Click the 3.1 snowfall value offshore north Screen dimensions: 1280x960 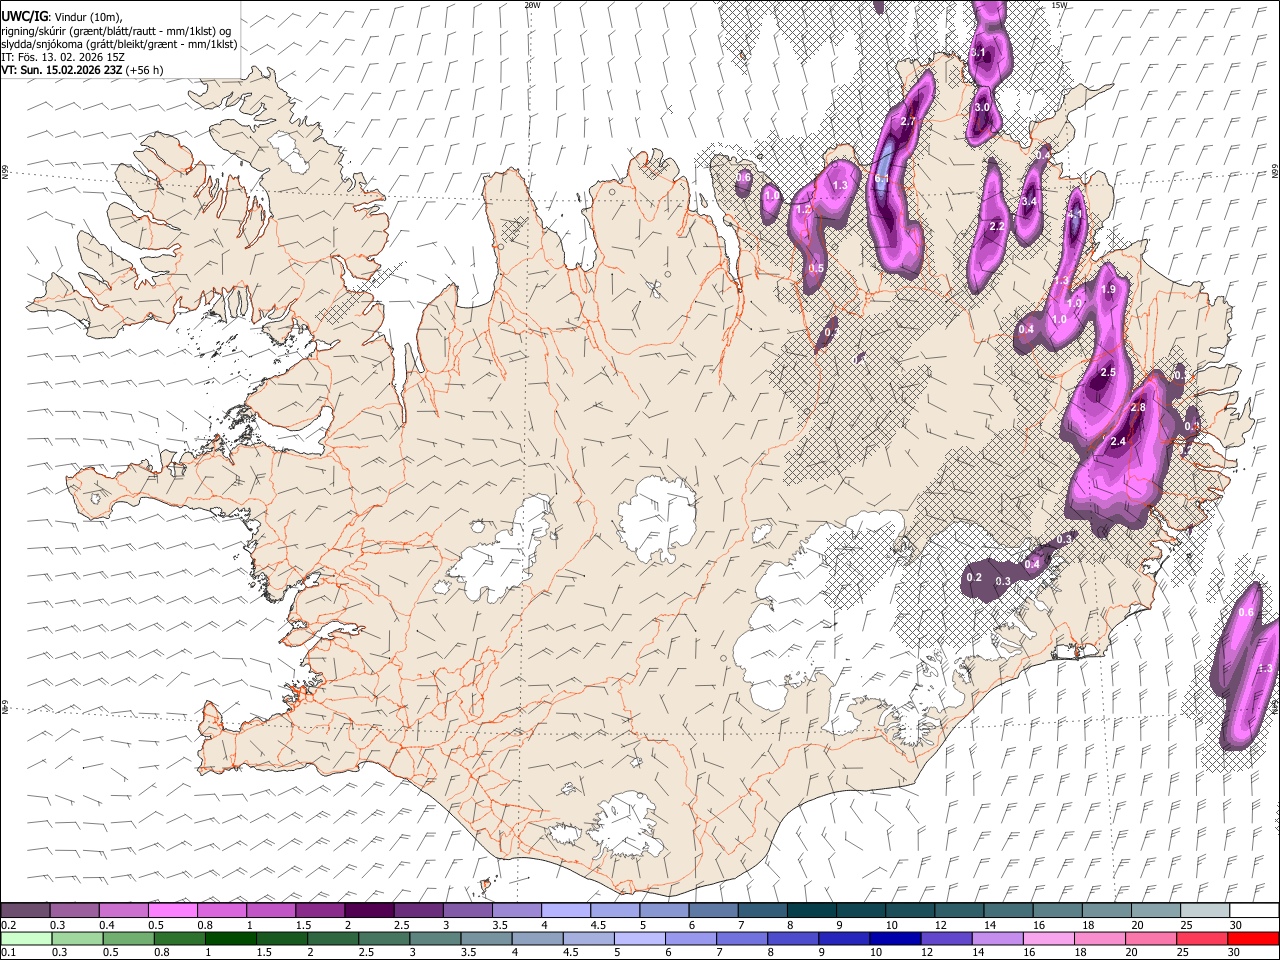tap(978, 52)
